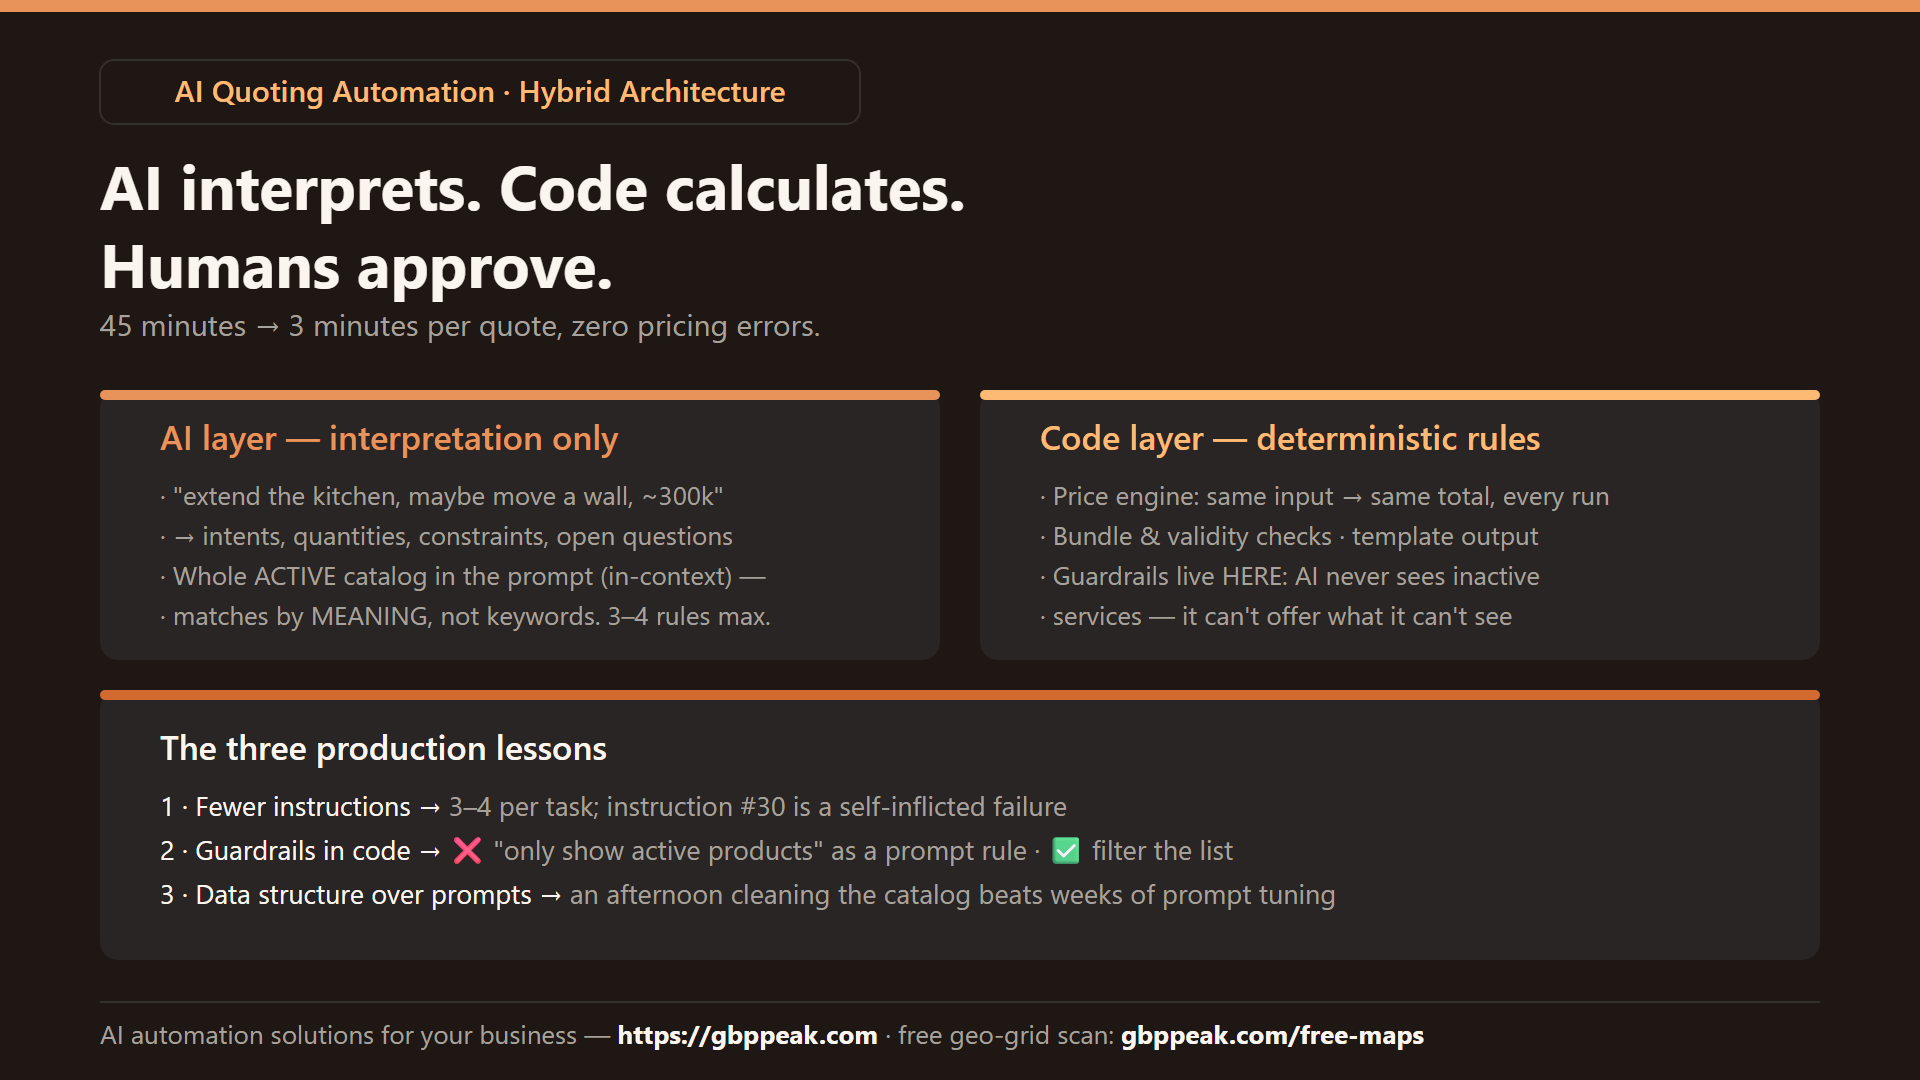This screenshot has height=1080, width=1920.
Task: Click 'filter the list' text
Action: tap(1162, 851)
